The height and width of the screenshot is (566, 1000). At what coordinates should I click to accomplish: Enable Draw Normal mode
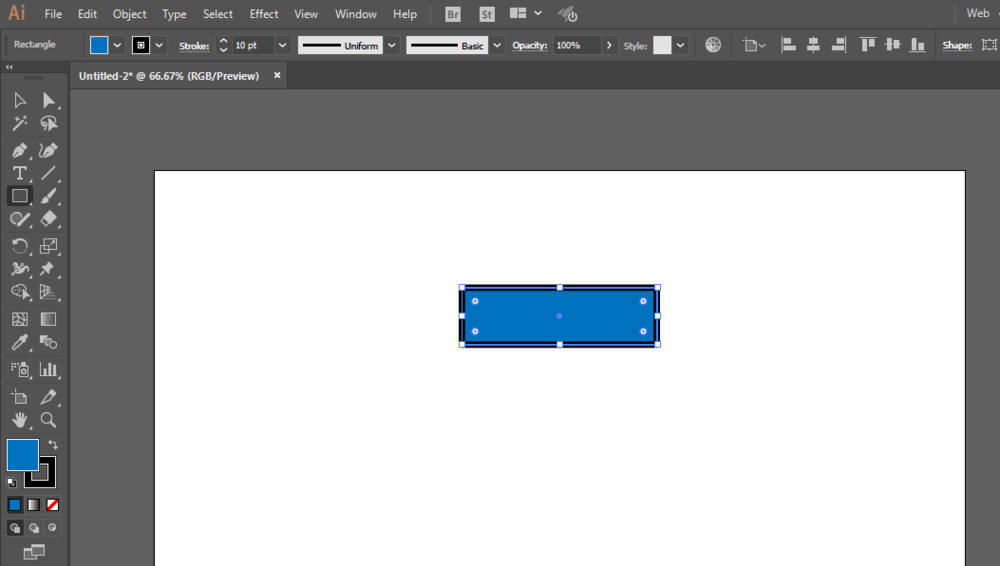[15, 528]
